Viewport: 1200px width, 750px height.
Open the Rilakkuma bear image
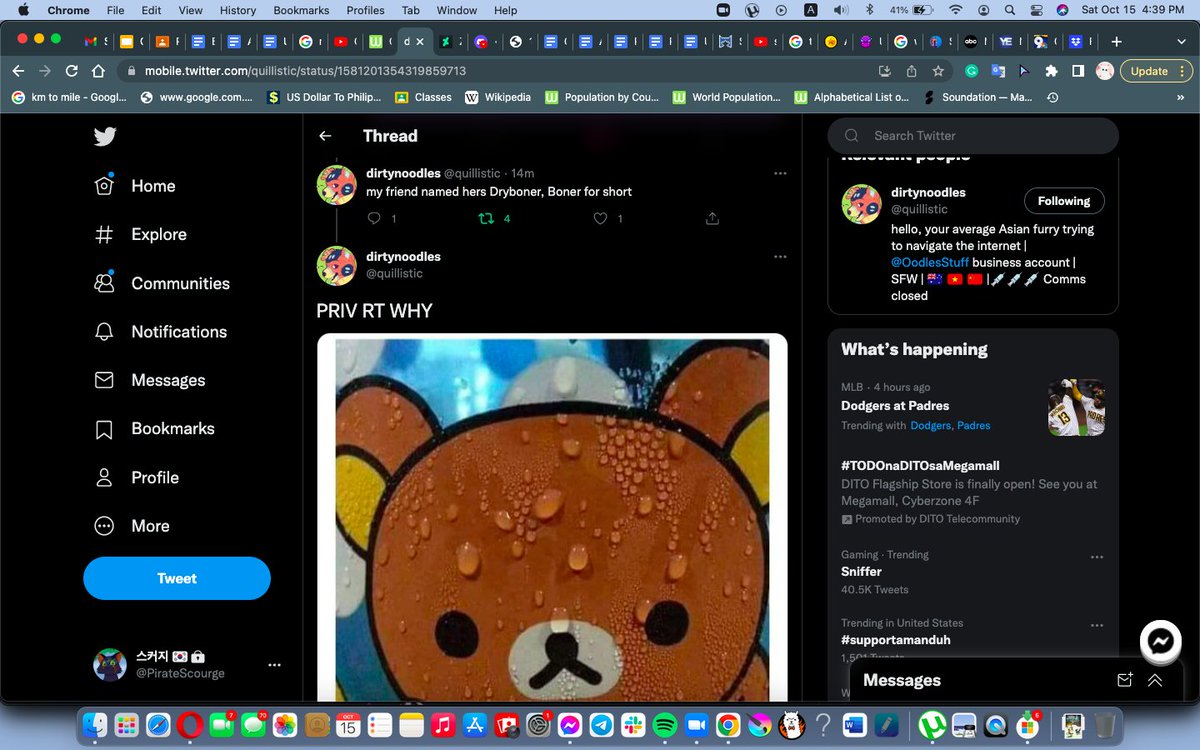552,518
